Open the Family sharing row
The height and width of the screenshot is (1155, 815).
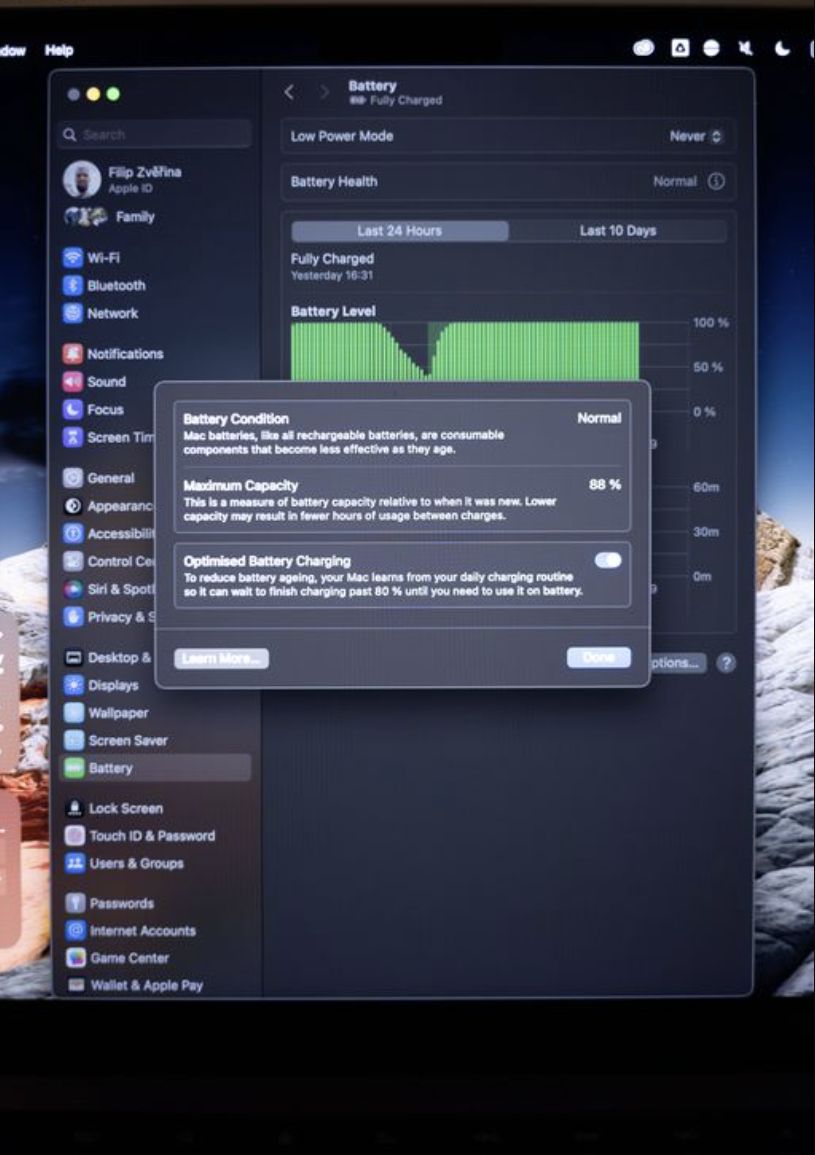pyautogui.click(x=110, y=217)
